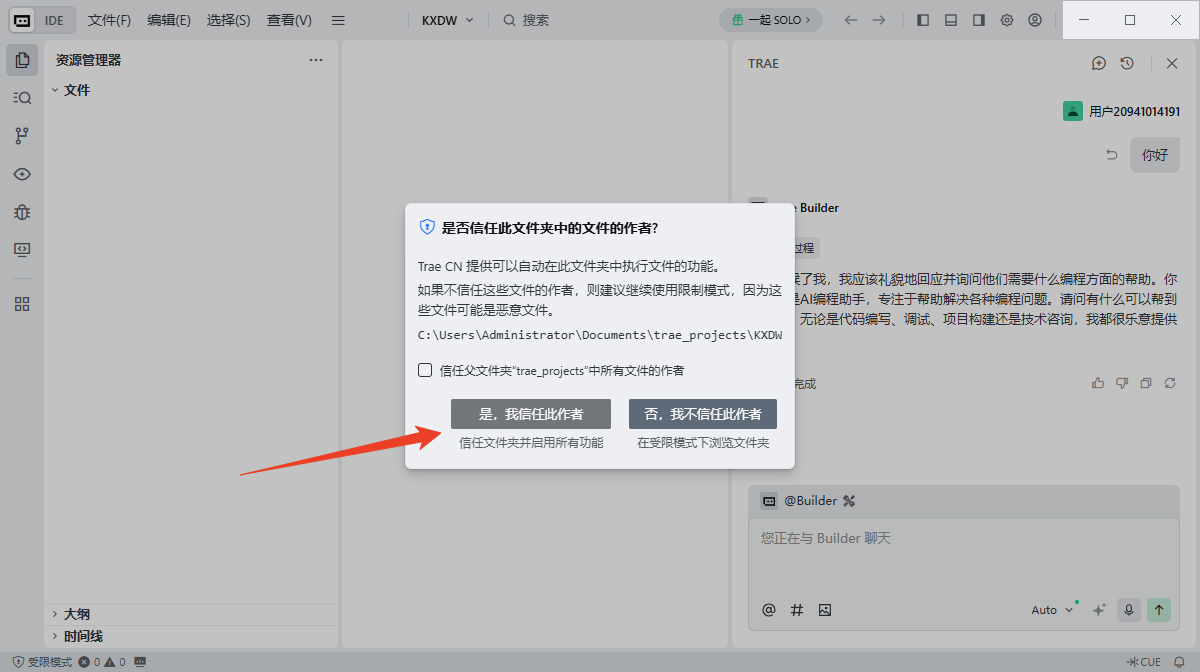Click 是，我信任此作者 in the trust dialog

[531, 413]
